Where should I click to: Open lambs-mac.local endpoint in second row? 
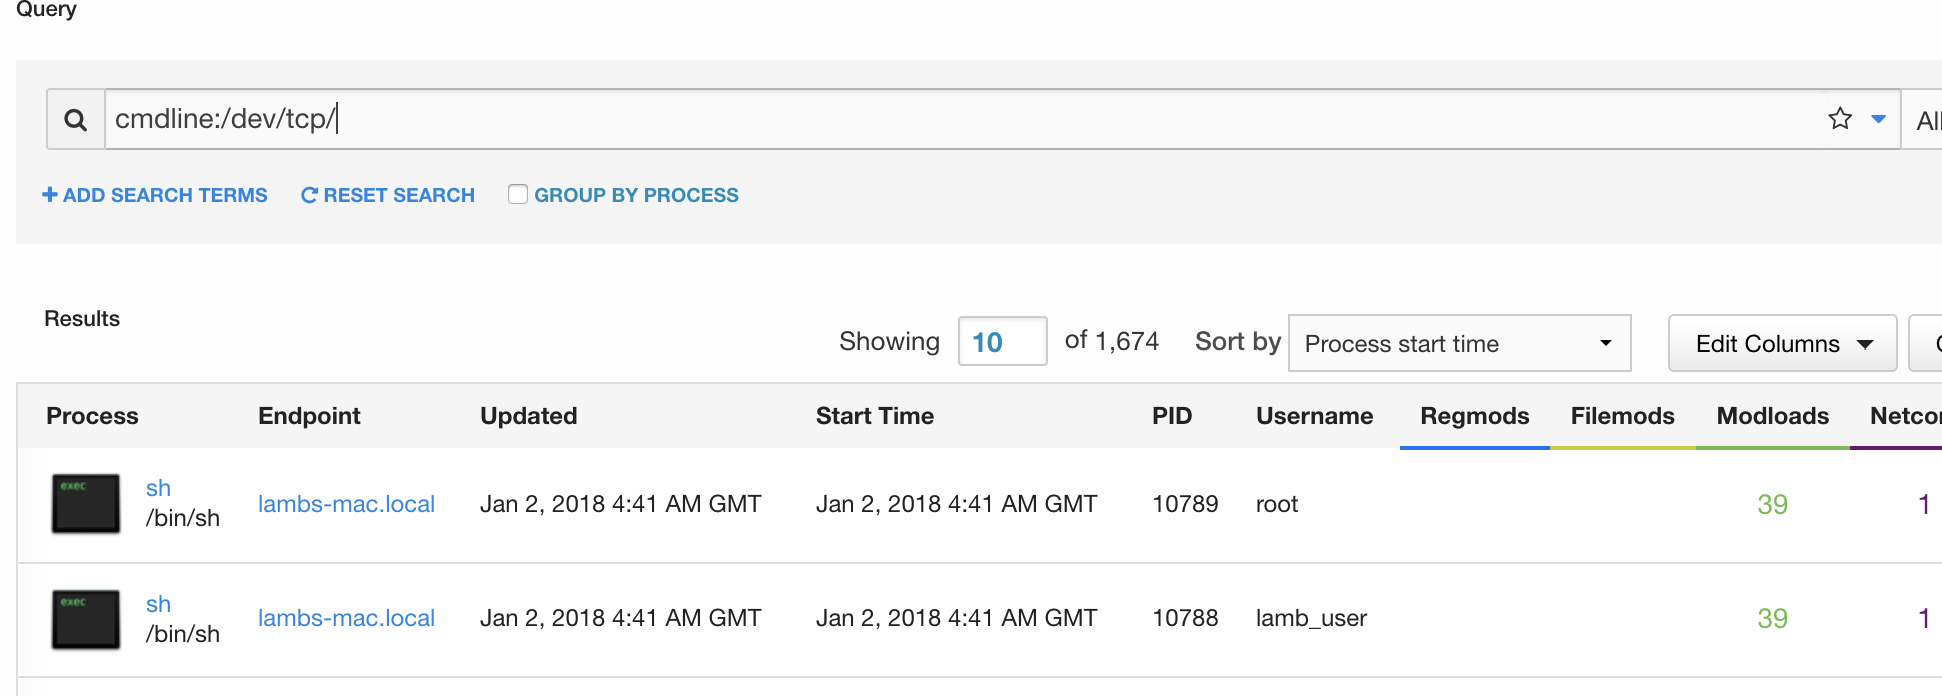(x=346, y=618)
